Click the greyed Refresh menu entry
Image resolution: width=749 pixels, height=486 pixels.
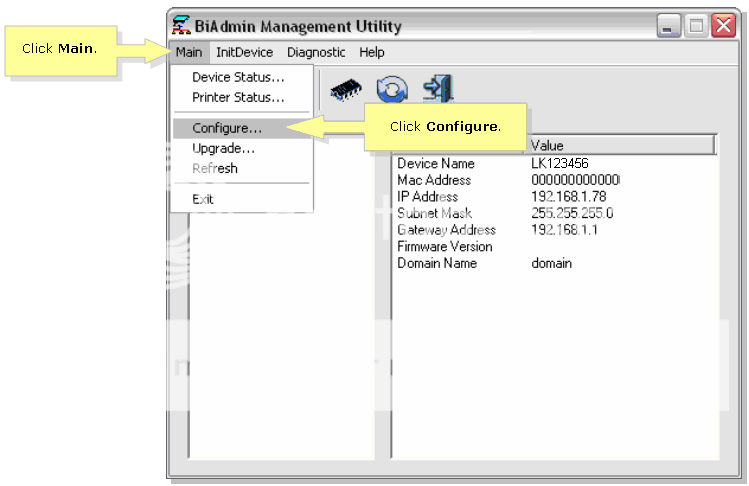(242, 168)
